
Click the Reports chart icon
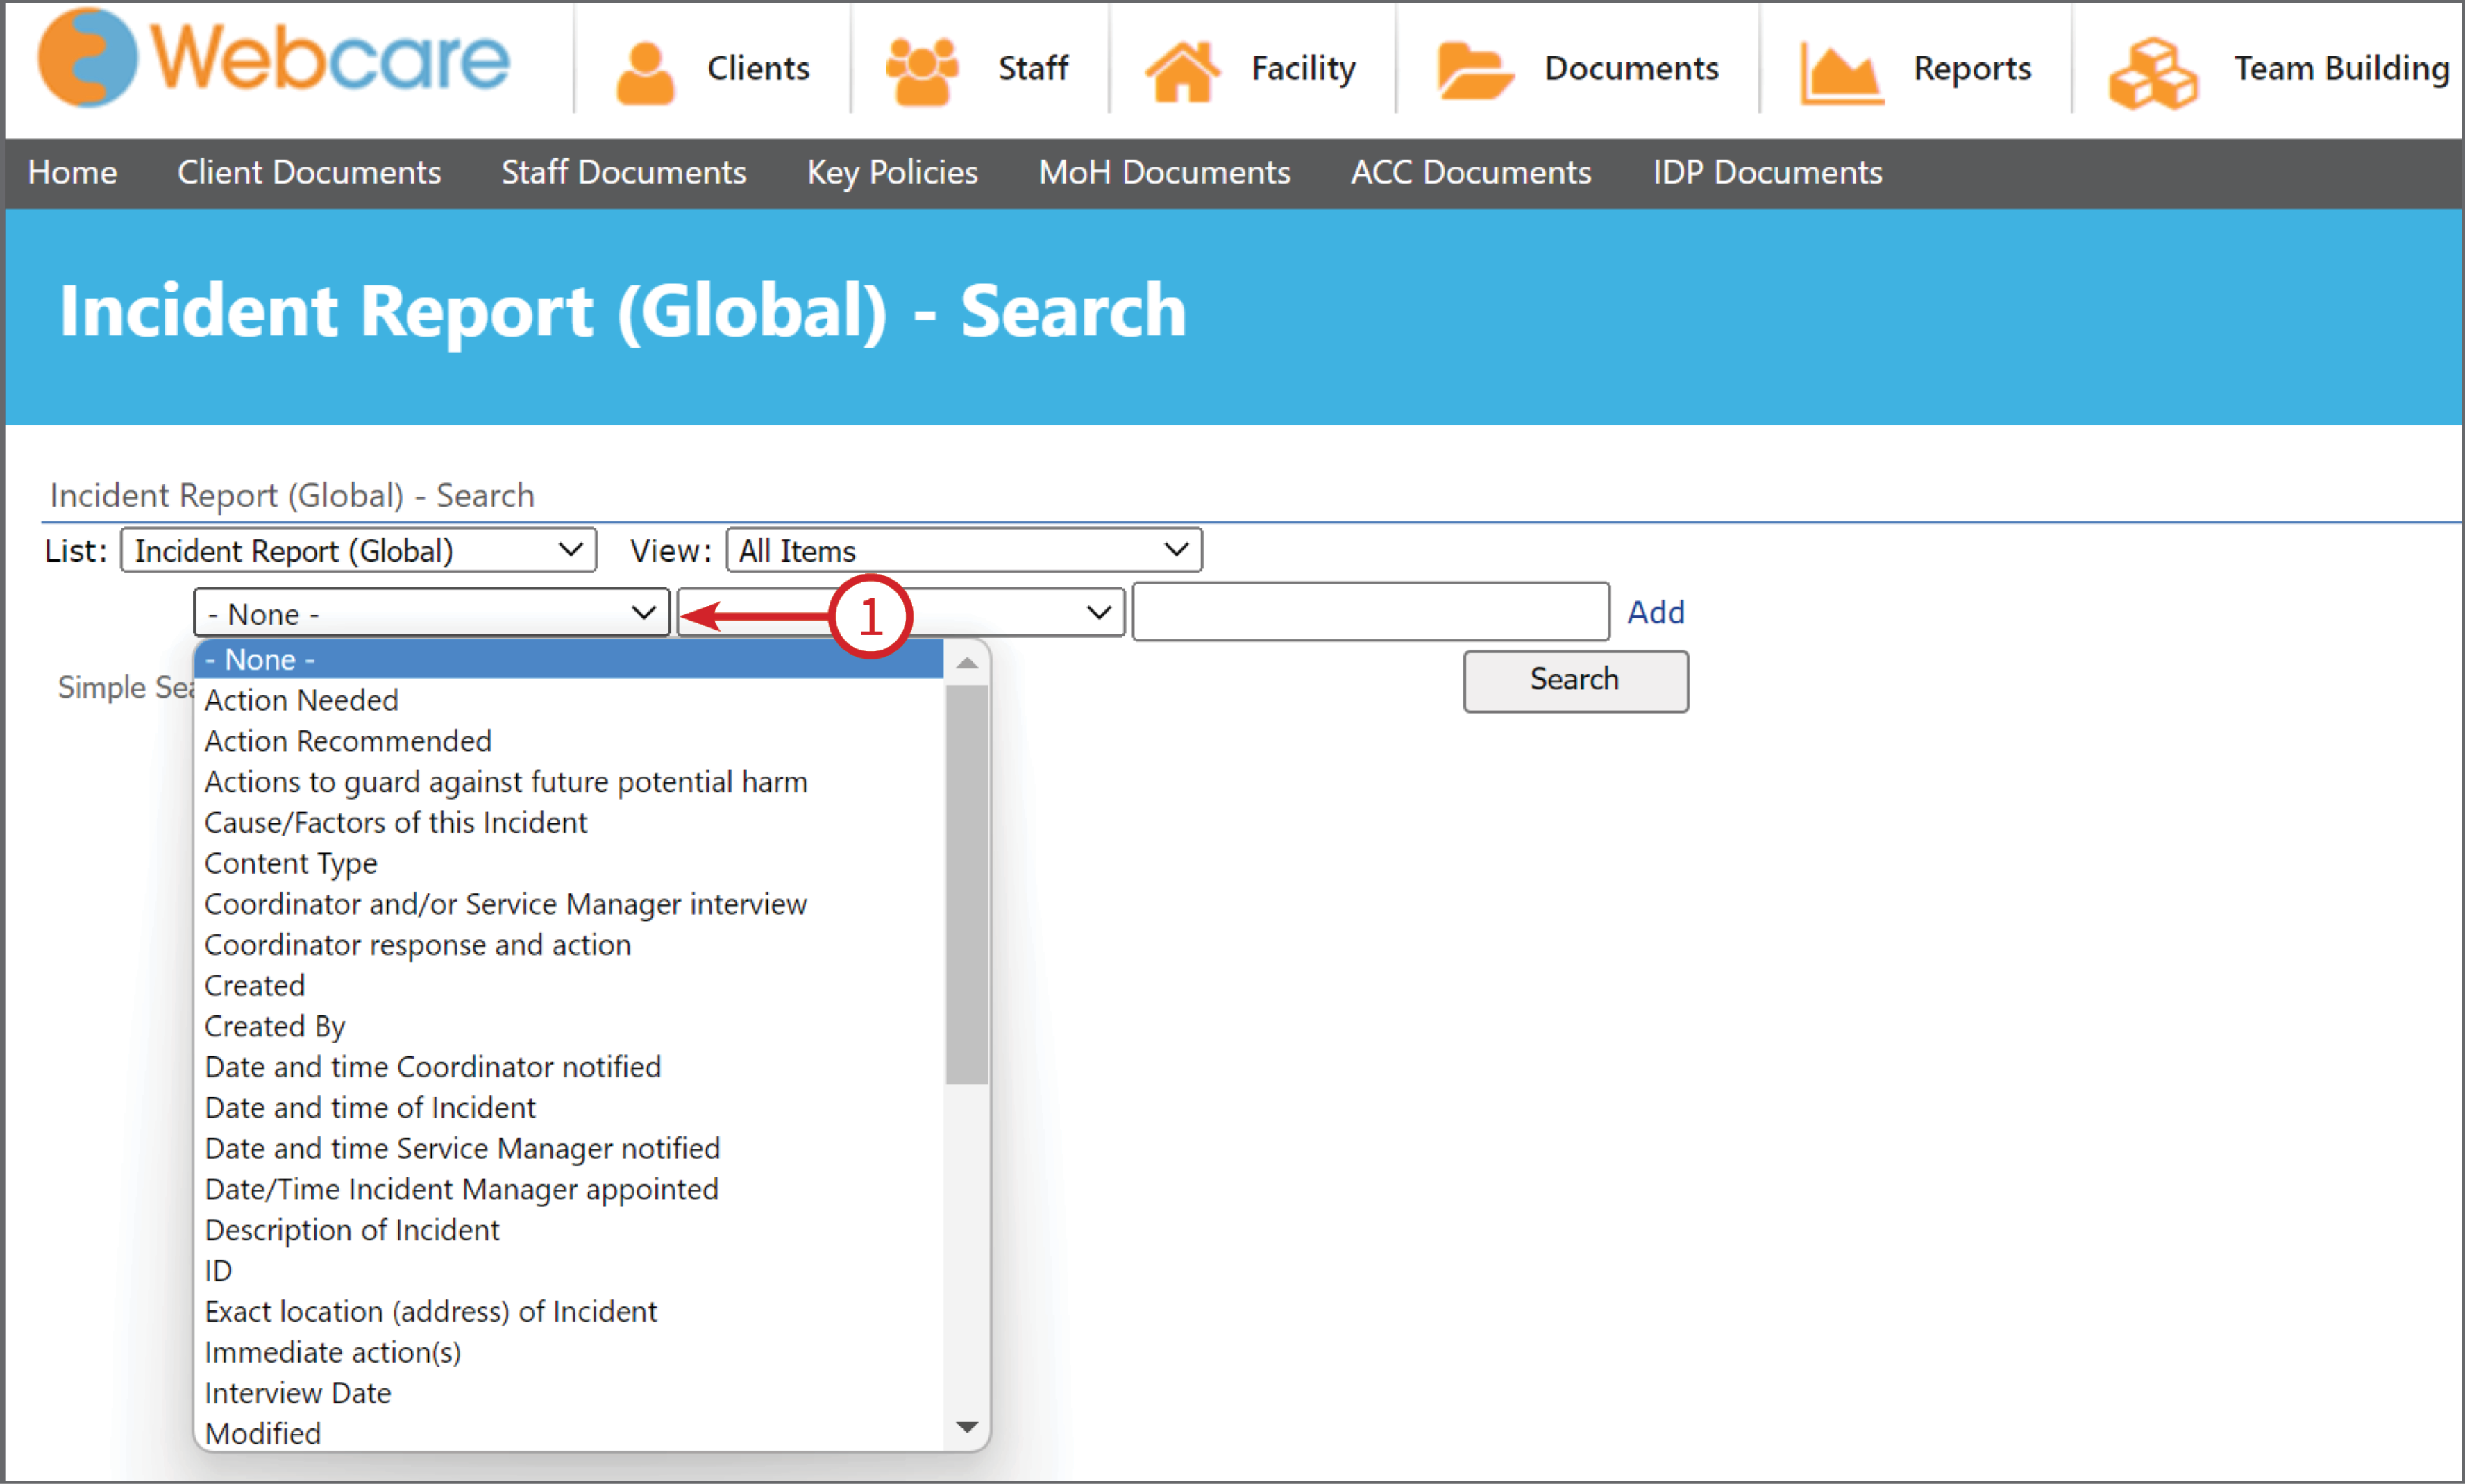pos(1841,73)
